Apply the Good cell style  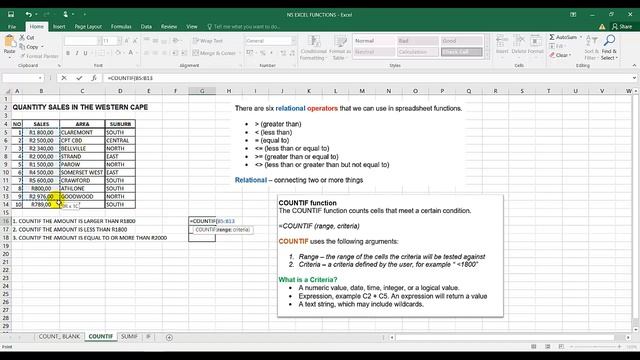click(461, 41)
